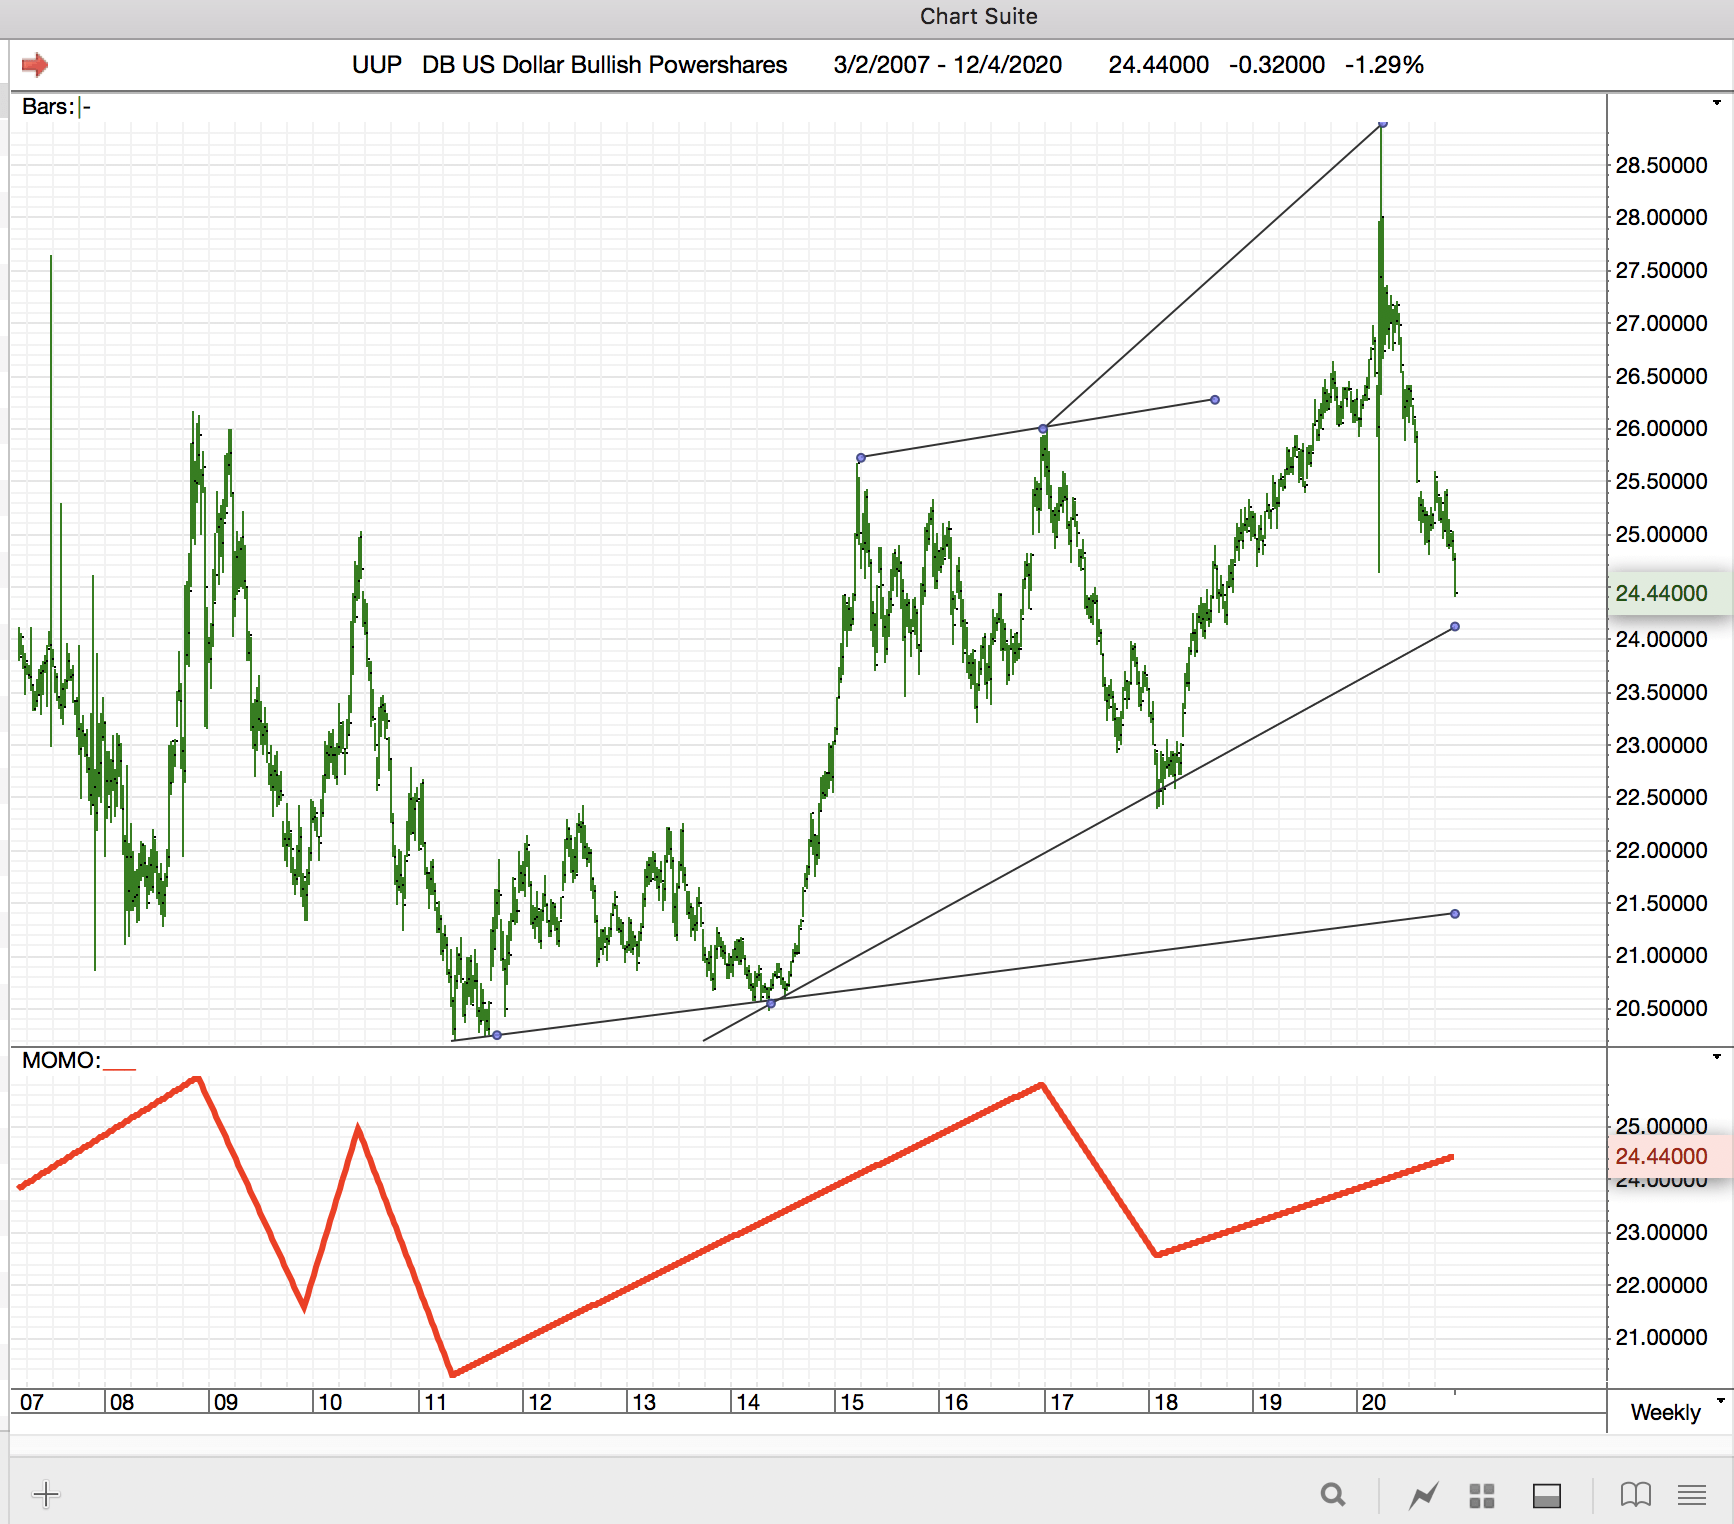Click the DB US Dollar Bullish Powershares name
Viewport: 1734px width, 1524px height.
[605, 65]
